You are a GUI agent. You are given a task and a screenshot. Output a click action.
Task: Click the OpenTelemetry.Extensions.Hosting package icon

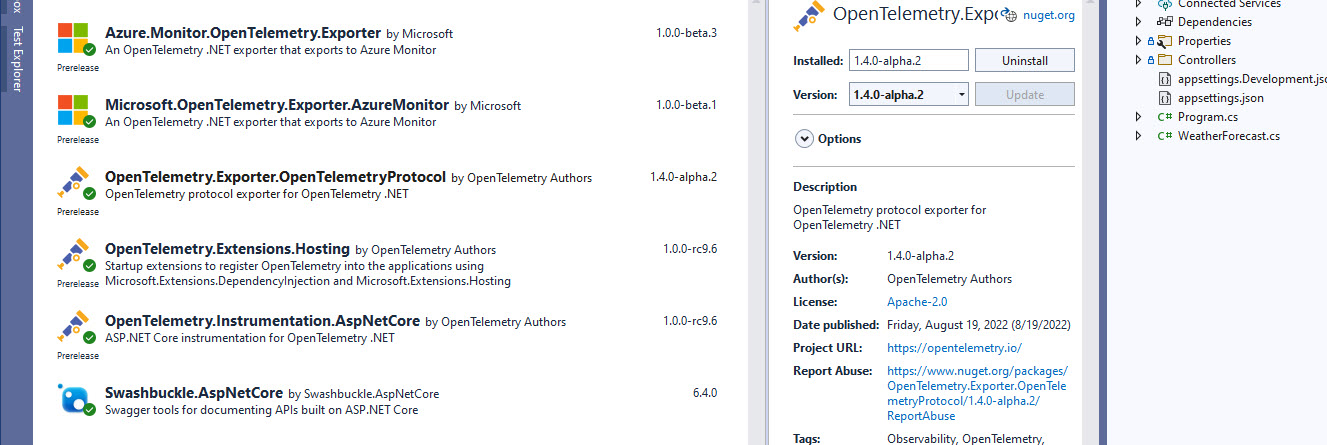coord(74,256)
